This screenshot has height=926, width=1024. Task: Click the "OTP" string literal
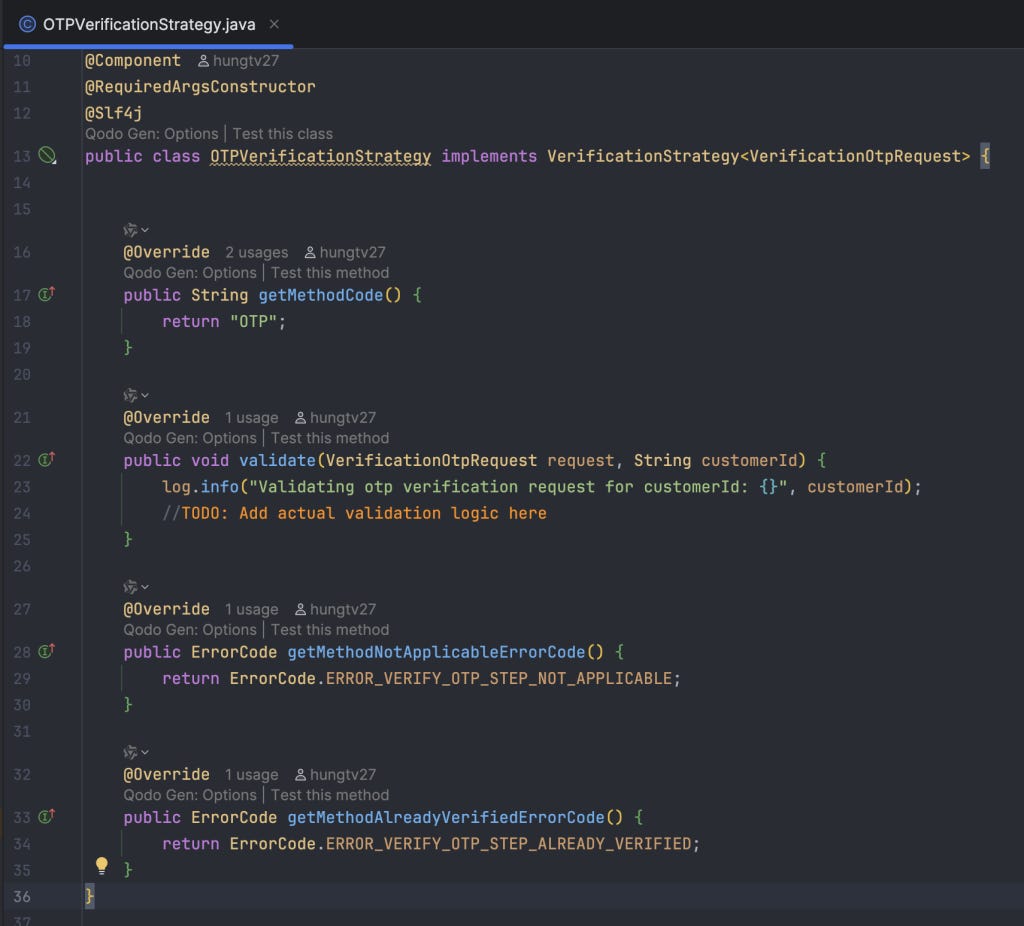point(253,321)
